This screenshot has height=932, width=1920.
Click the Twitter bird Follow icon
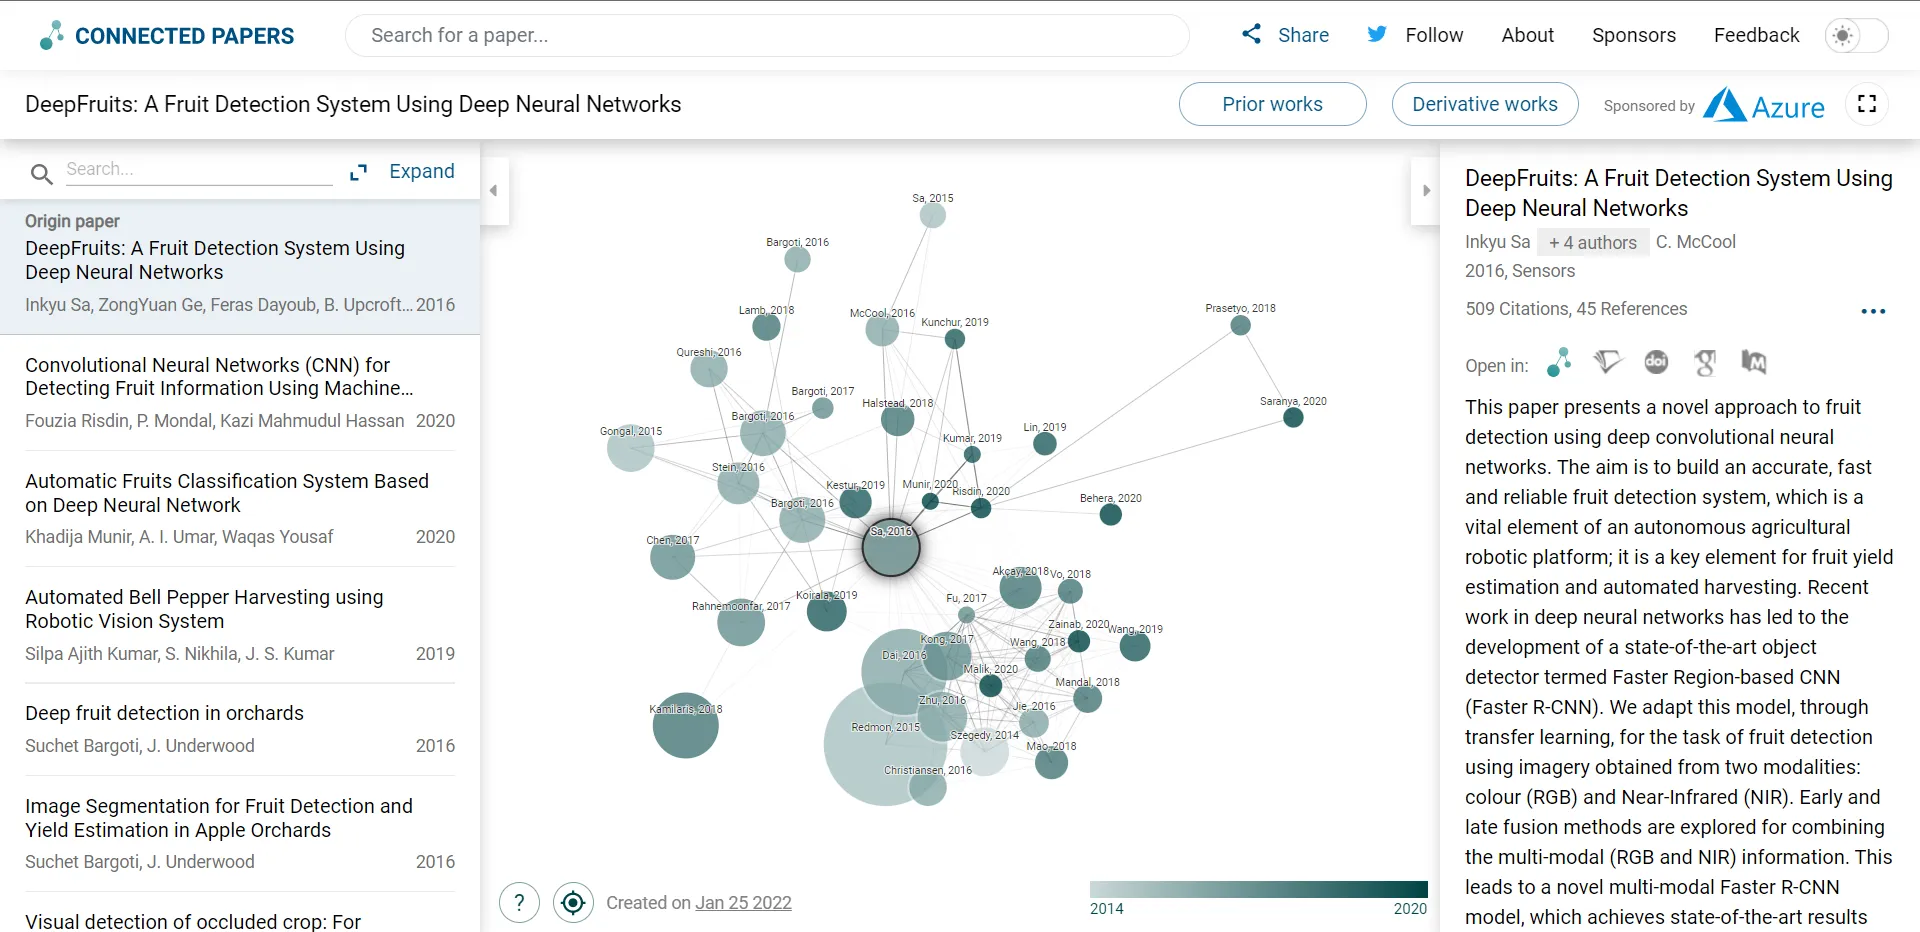(1377, 33)
